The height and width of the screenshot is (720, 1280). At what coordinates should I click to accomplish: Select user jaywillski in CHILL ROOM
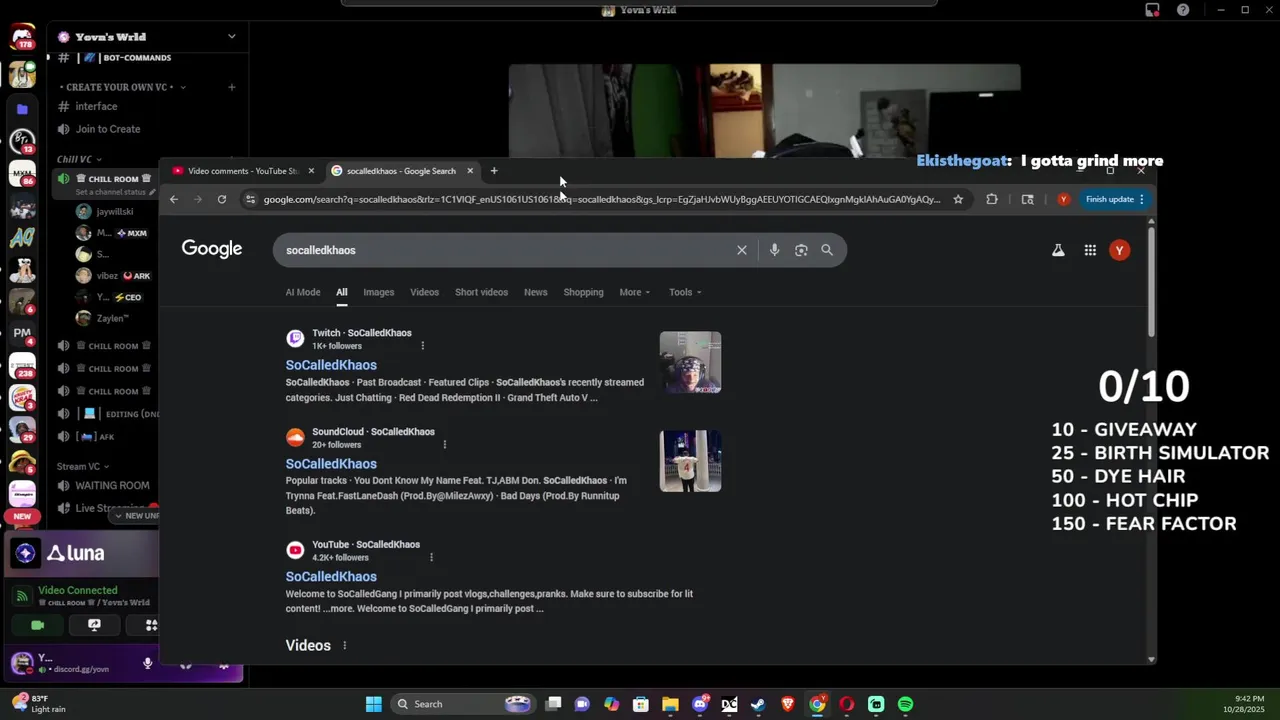115,212
